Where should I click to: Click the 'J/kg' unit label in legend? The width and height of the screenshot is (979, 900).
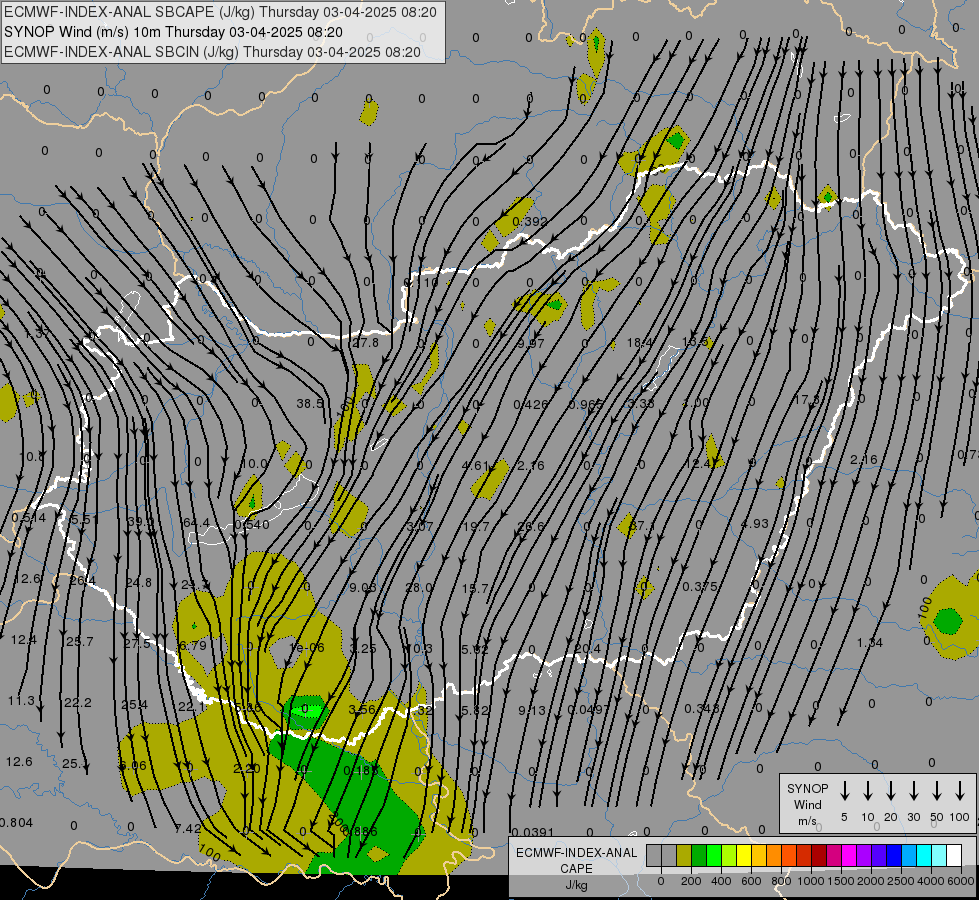pyautogui.click(x=576, y=885)
